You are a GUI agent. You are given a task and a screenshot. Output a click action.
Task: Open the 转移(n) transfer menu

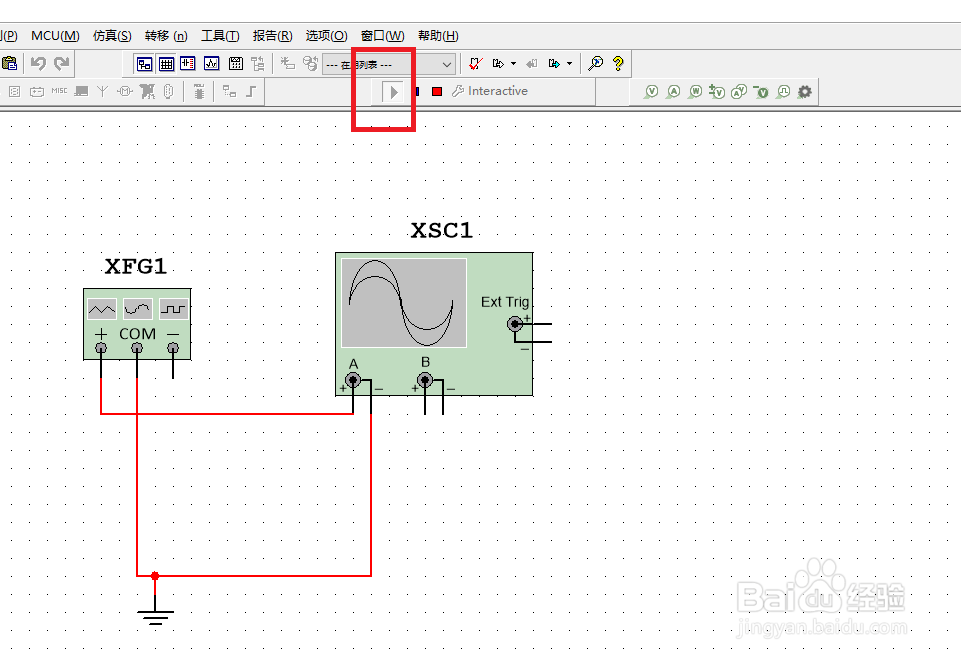point(166,36)
